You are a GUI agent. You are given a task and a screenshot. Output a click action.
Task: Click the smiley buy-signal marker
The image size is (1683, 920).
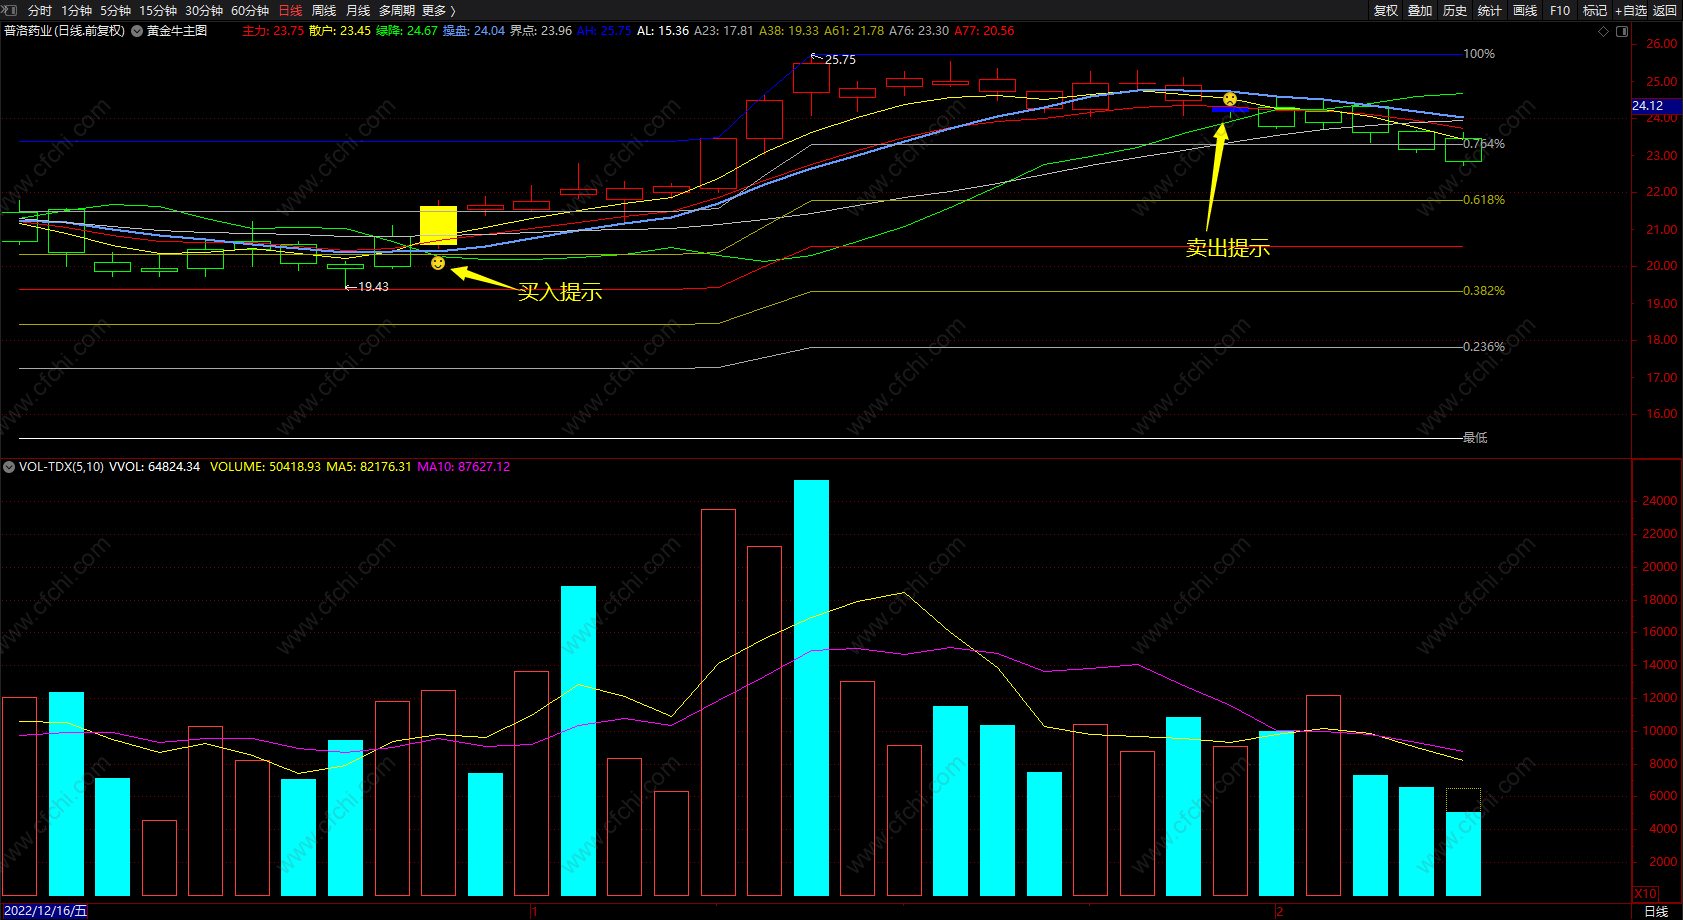[438, 263]
